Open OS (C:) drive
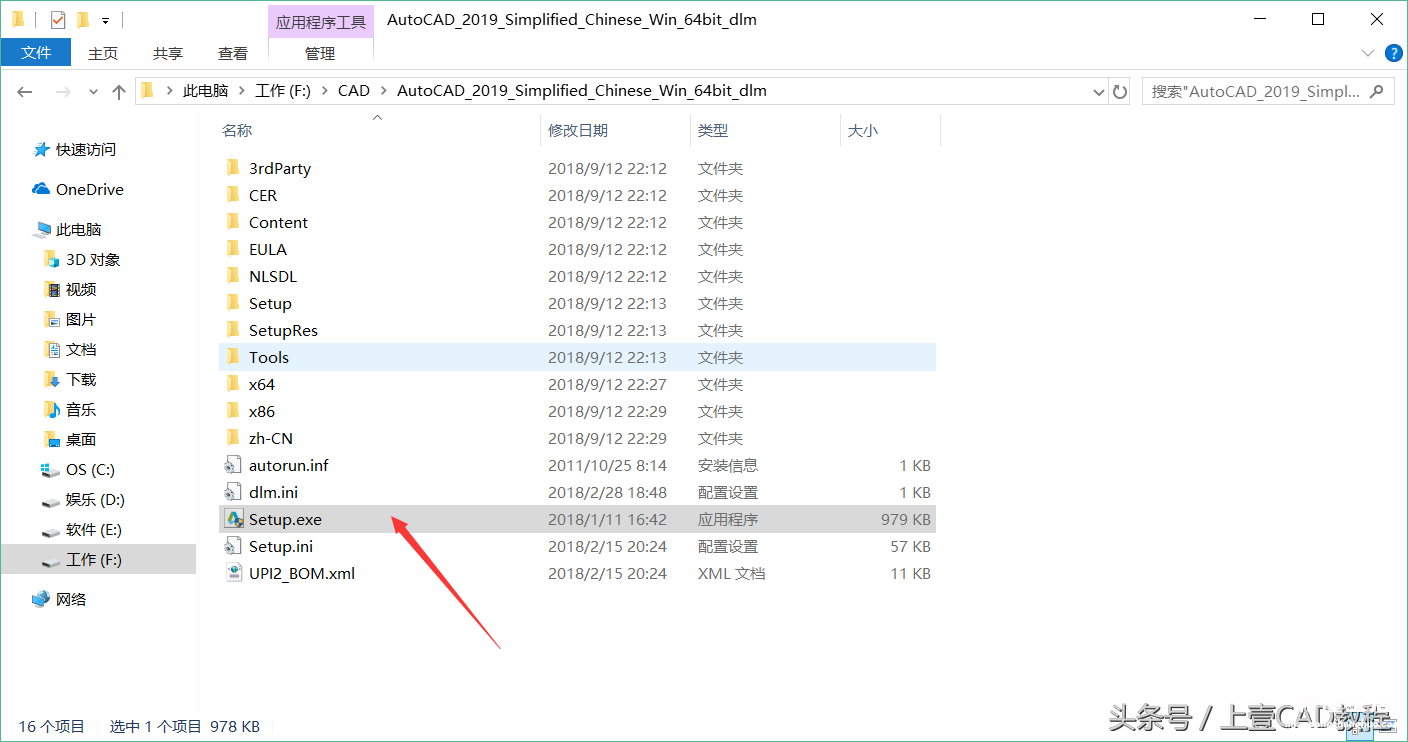1408x742 pixels. (78, 469)
